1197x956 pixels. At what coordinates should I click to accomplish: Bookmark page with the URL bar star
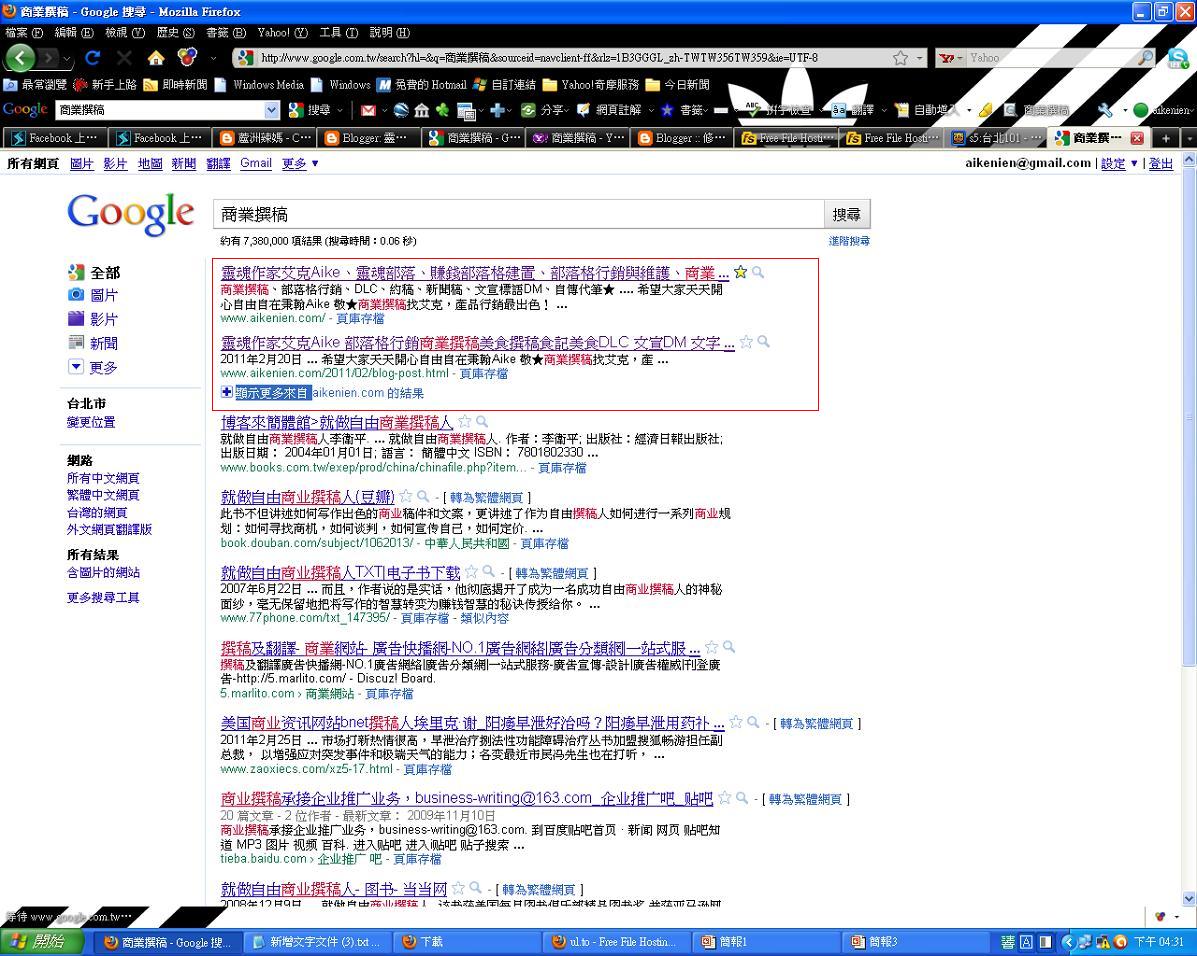click(901, 58)
